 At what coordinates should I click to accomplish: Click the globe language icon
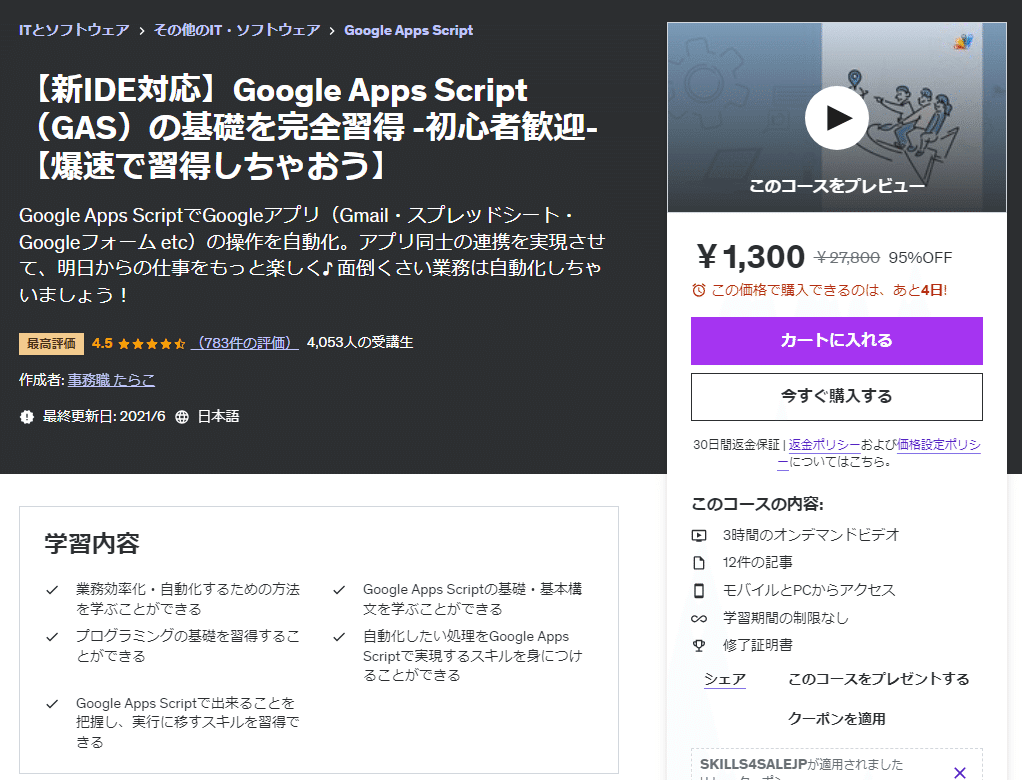182,417
